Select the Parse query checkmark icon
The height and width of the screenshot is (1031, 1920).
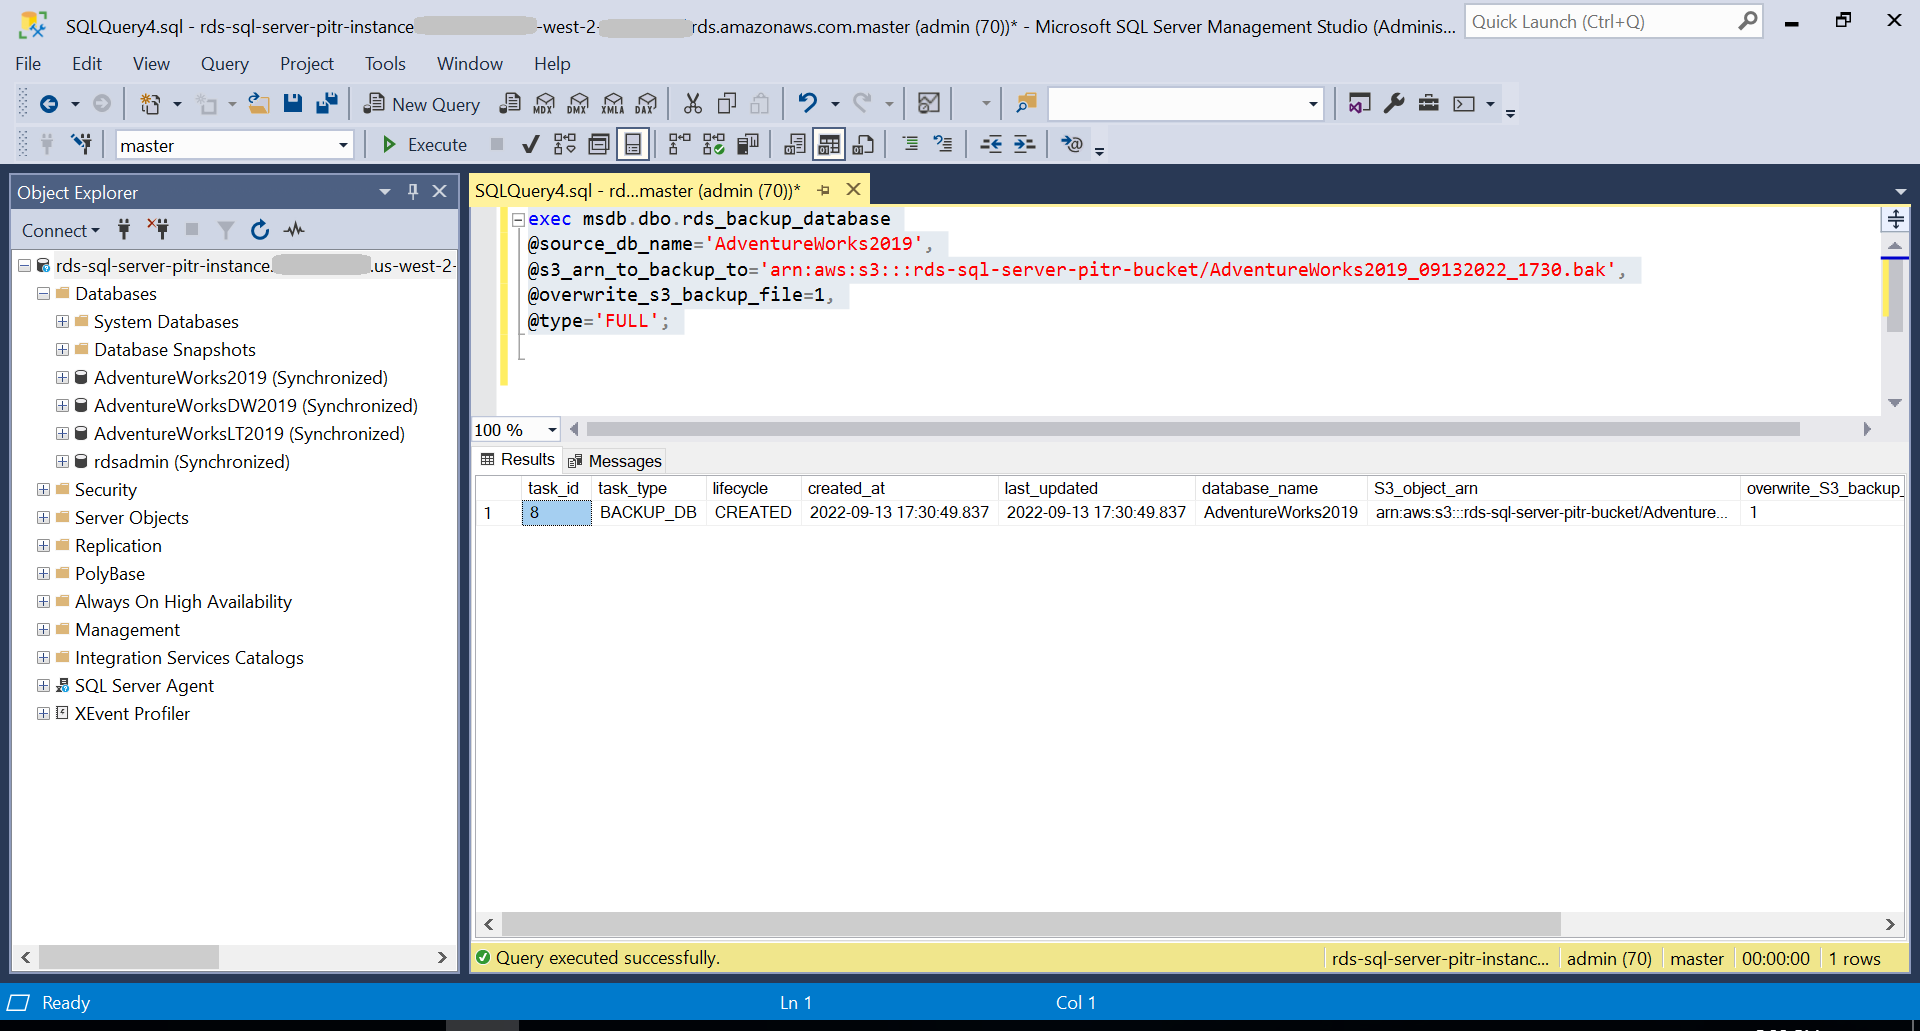[x=531, y=144]
